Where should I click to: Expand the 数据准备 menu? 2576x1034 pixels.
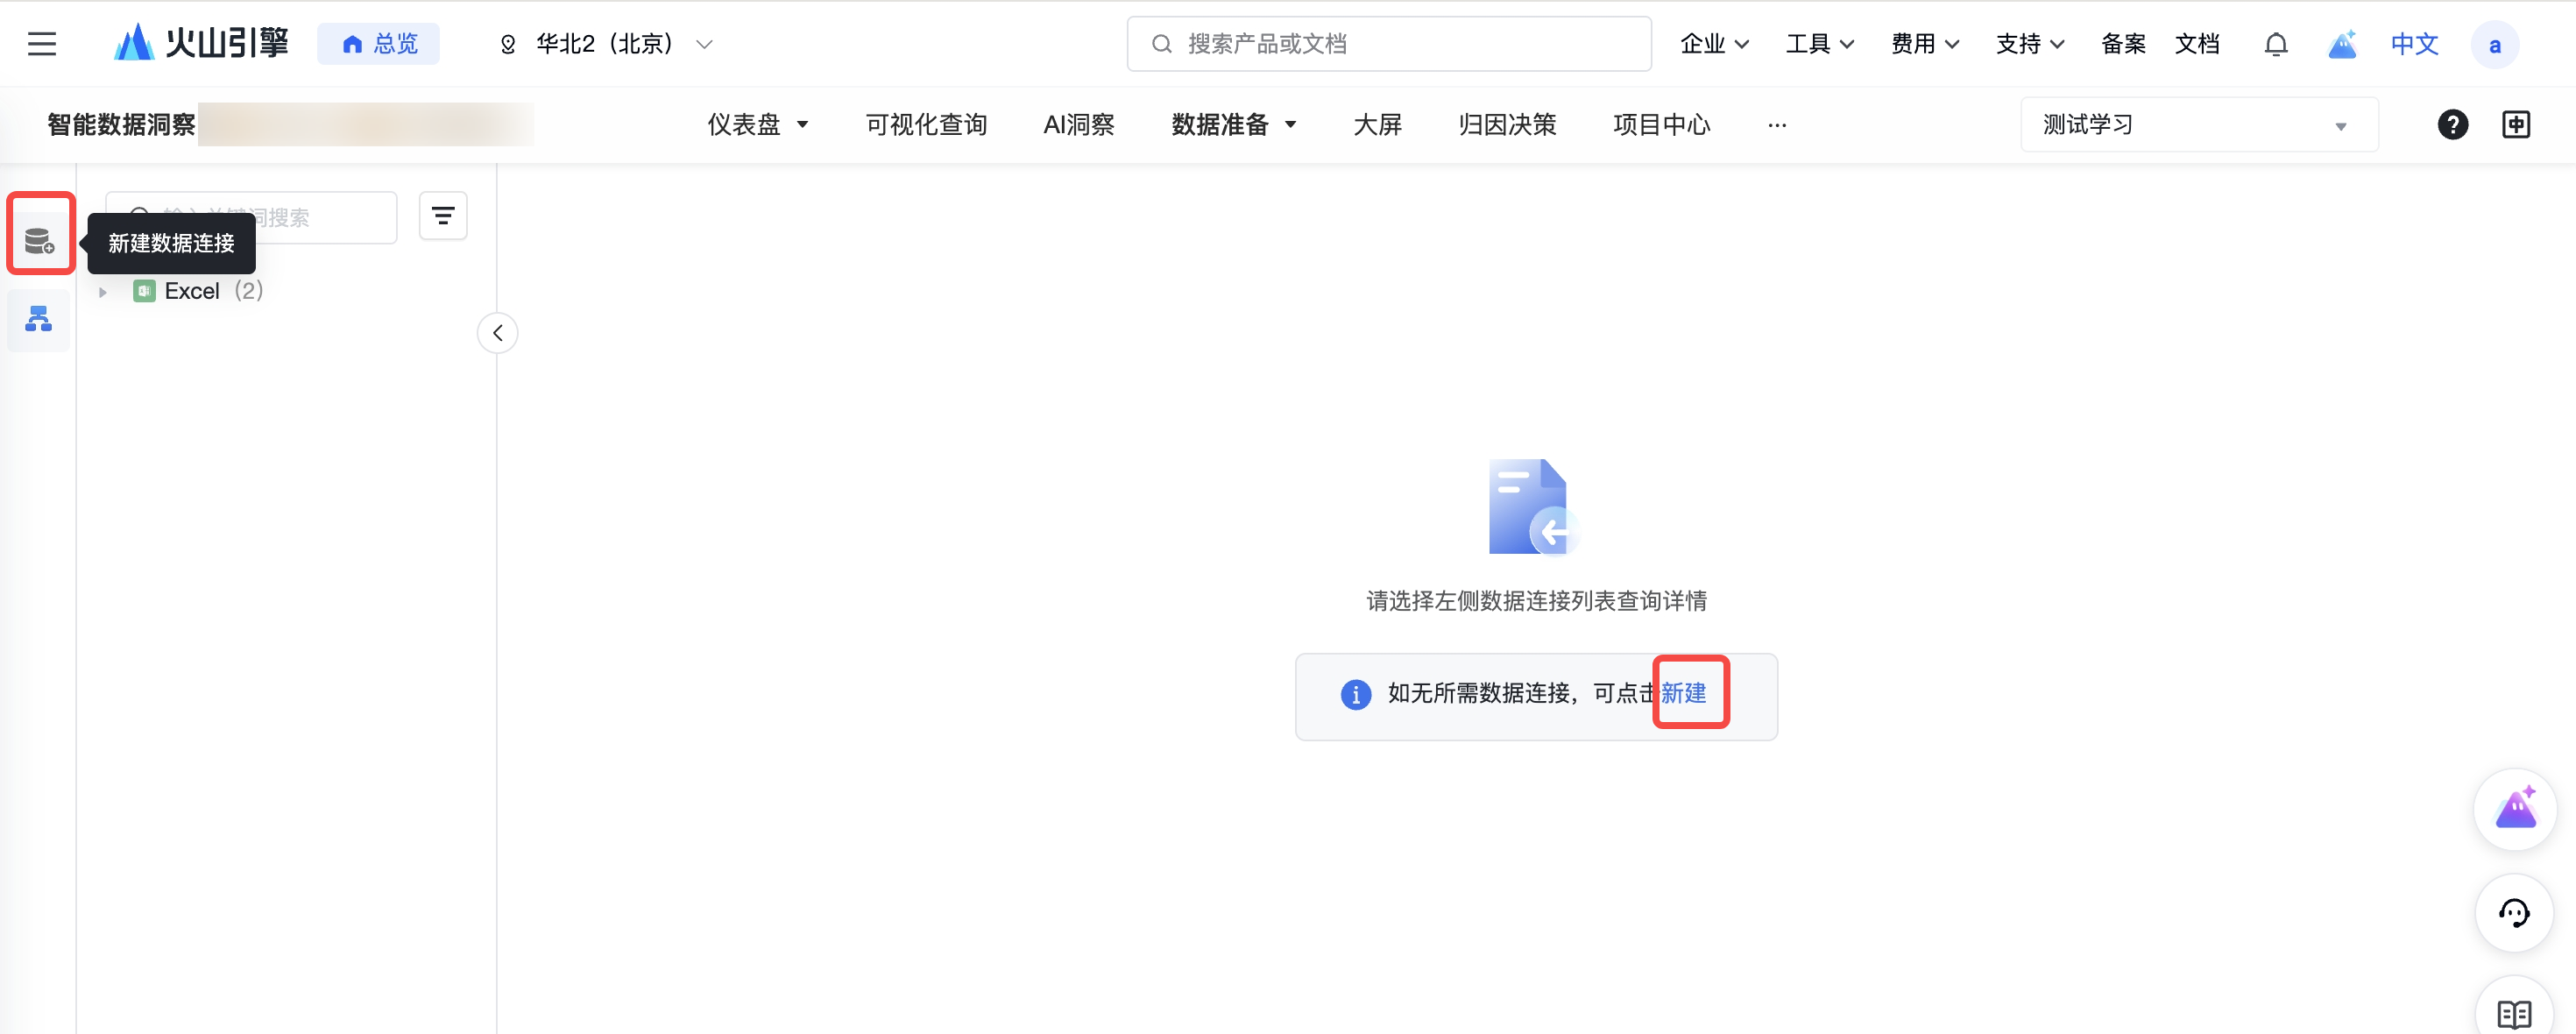1233,124
